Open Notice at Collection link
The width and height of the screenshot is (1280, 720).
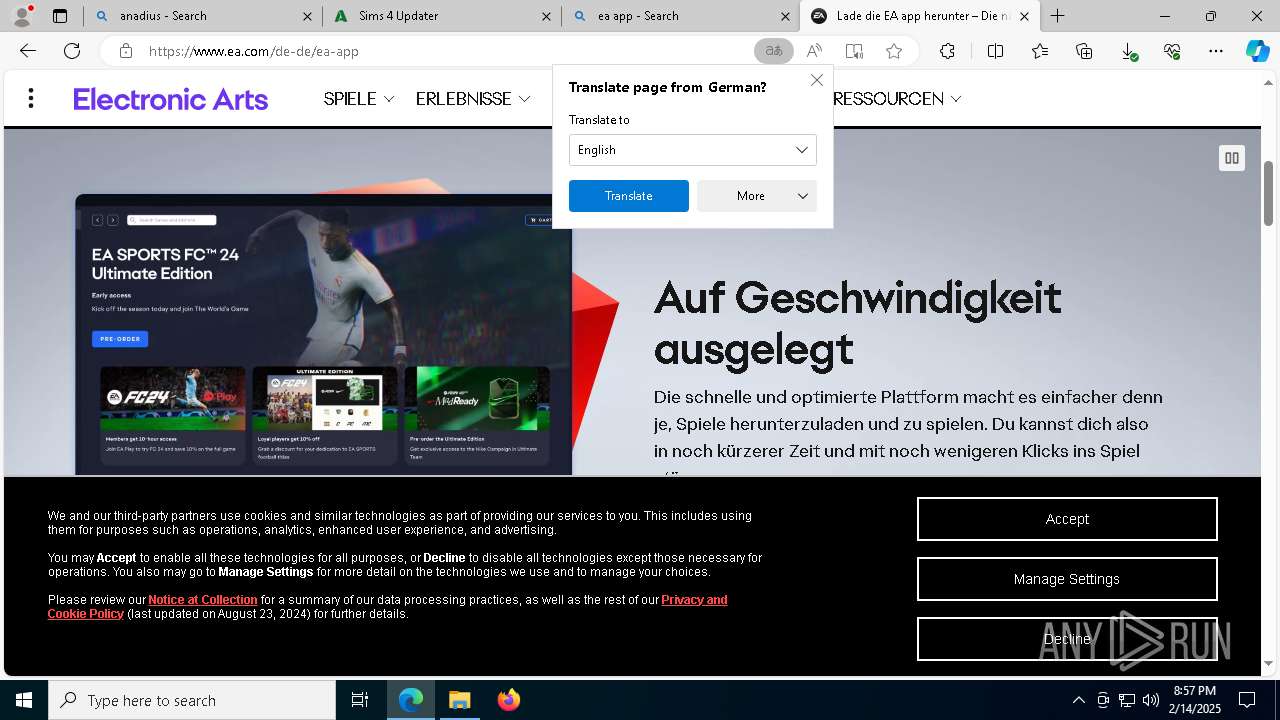(203, 600)
